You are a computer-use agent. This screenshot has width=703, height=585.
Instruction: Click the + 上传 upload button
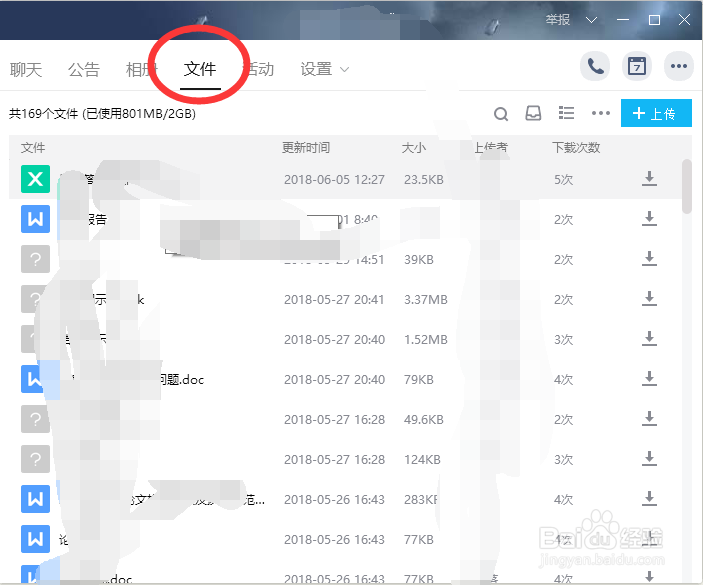click(x=656, y=113)
